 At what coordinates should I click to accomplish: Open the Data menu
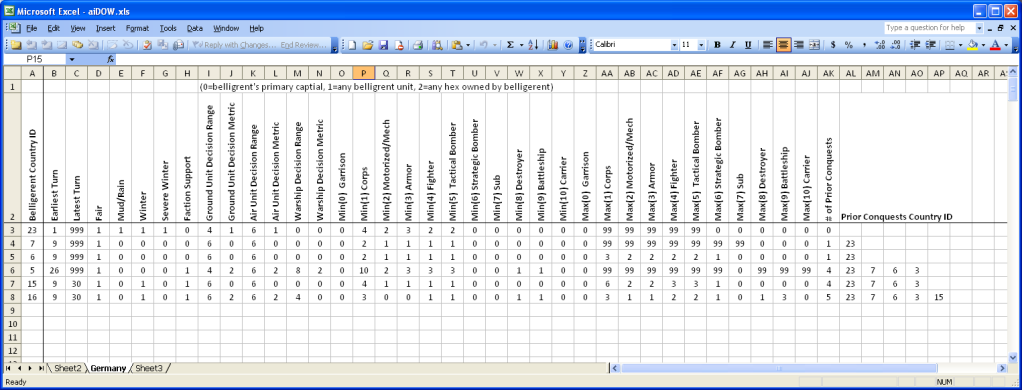click(x=194, y=28)
